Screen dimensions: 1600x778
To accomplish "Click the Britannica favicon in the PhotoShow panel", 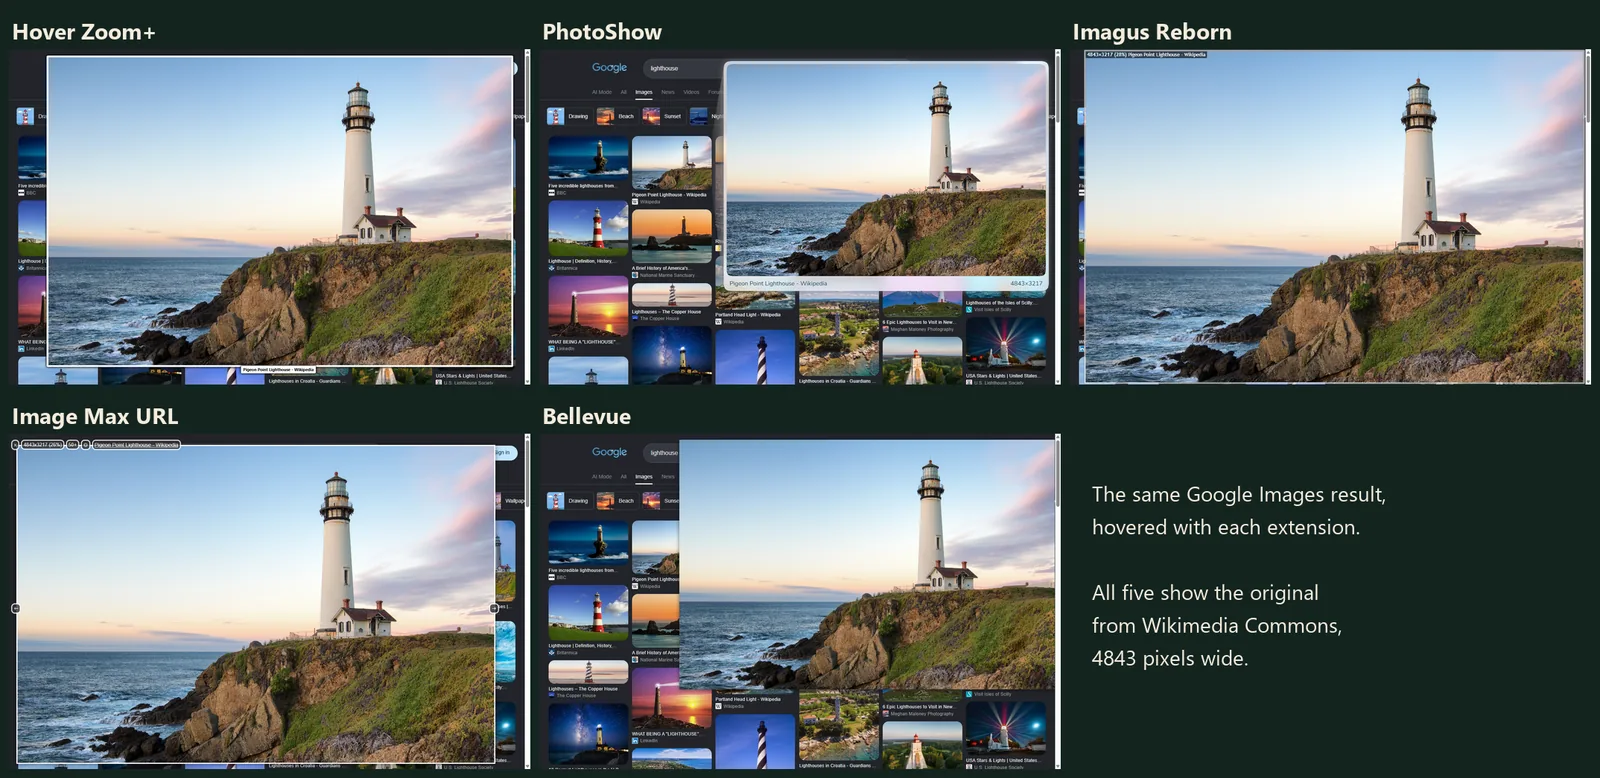I will pyautogui.click(x=551, y=268).
